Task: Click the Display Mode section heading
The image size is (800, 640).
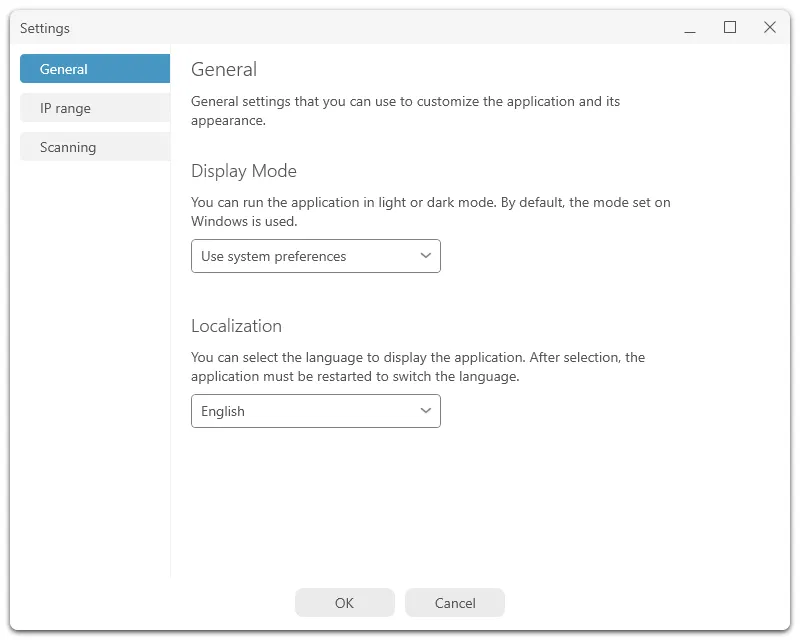Action: coord(244,171)
